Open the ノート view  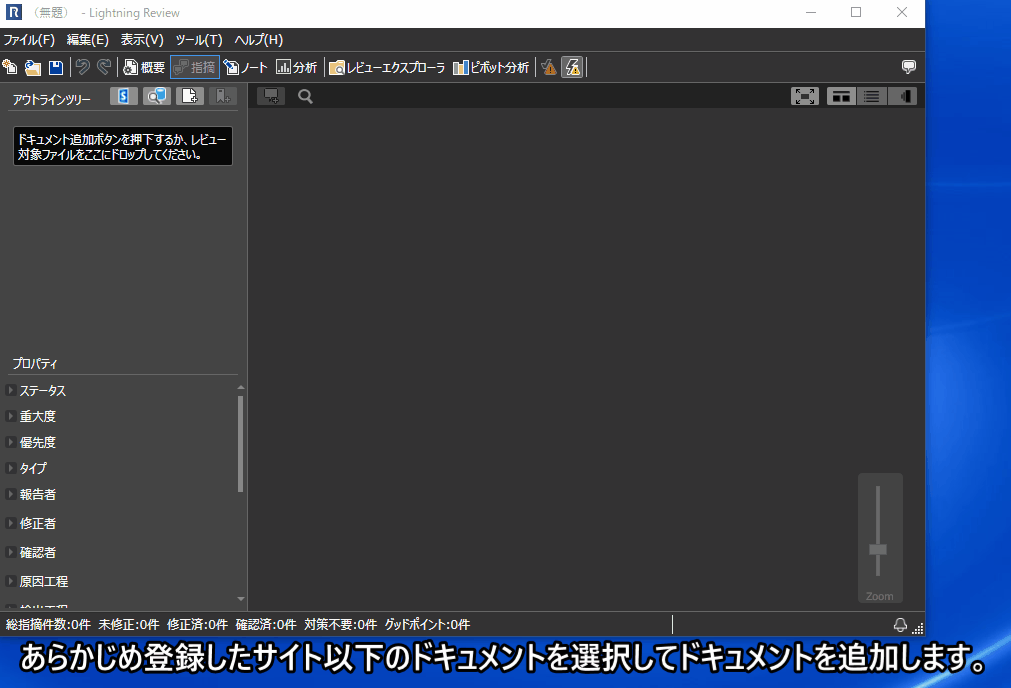click(x=246, y=67)
